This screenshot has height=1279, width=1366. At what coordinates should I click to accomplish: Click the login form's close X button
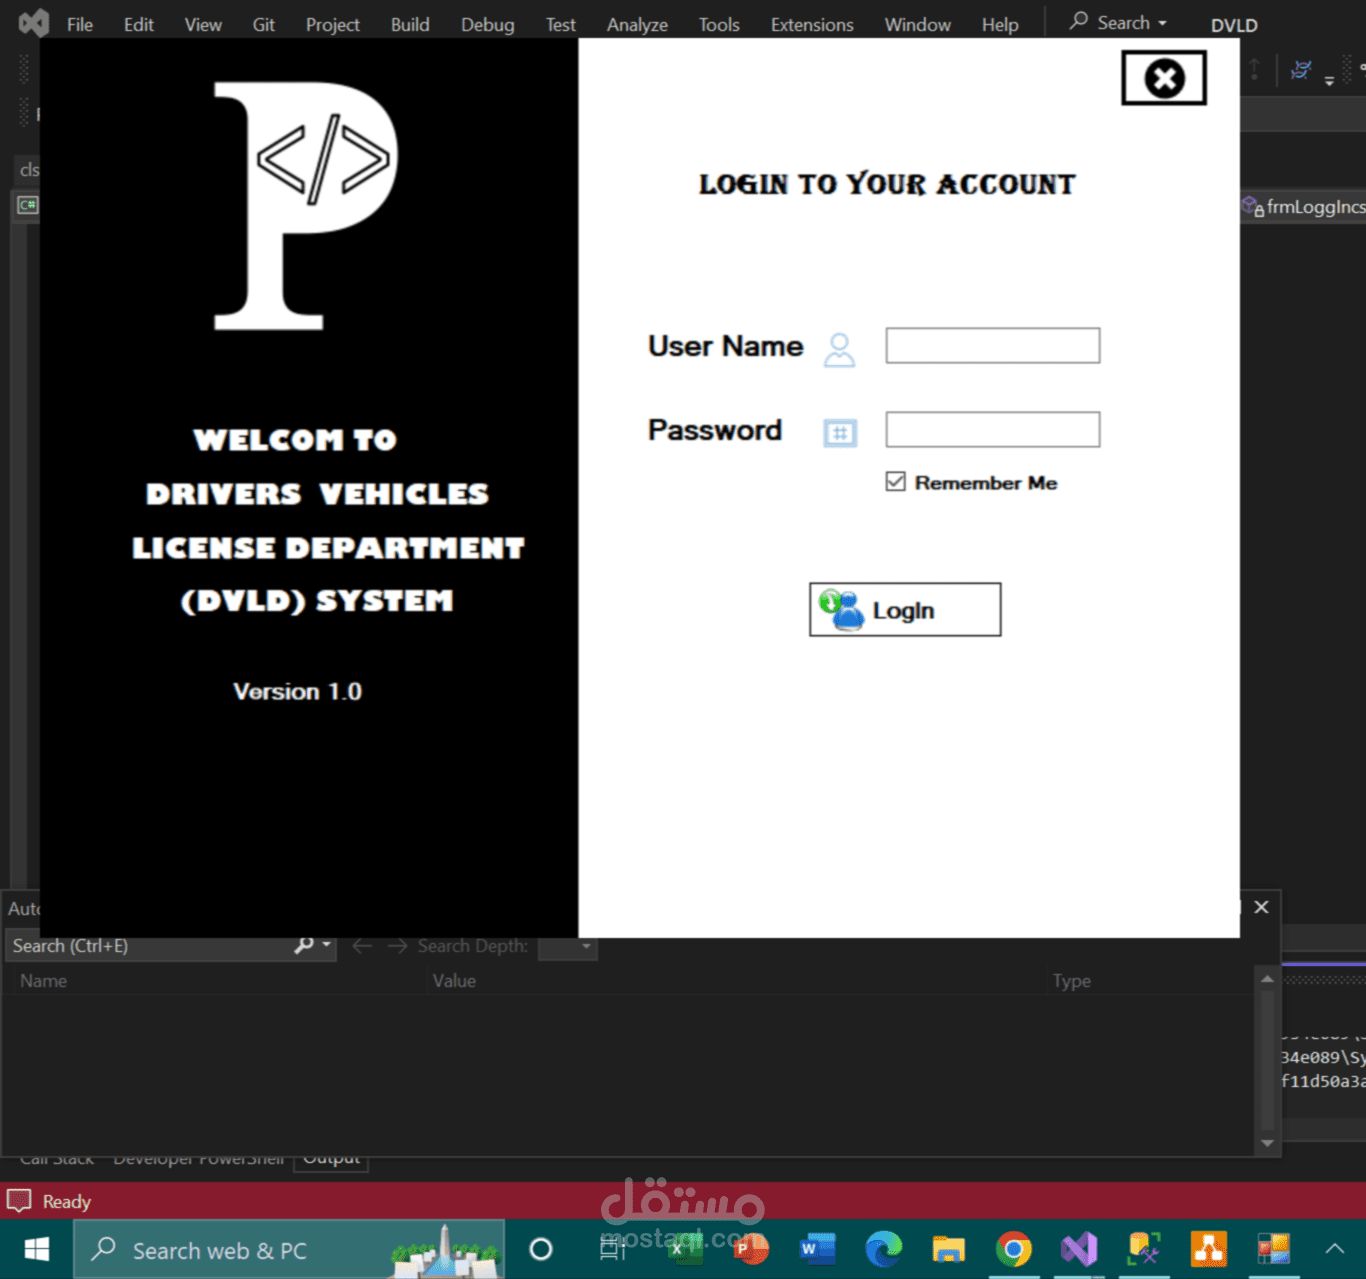pos(1164,78)
